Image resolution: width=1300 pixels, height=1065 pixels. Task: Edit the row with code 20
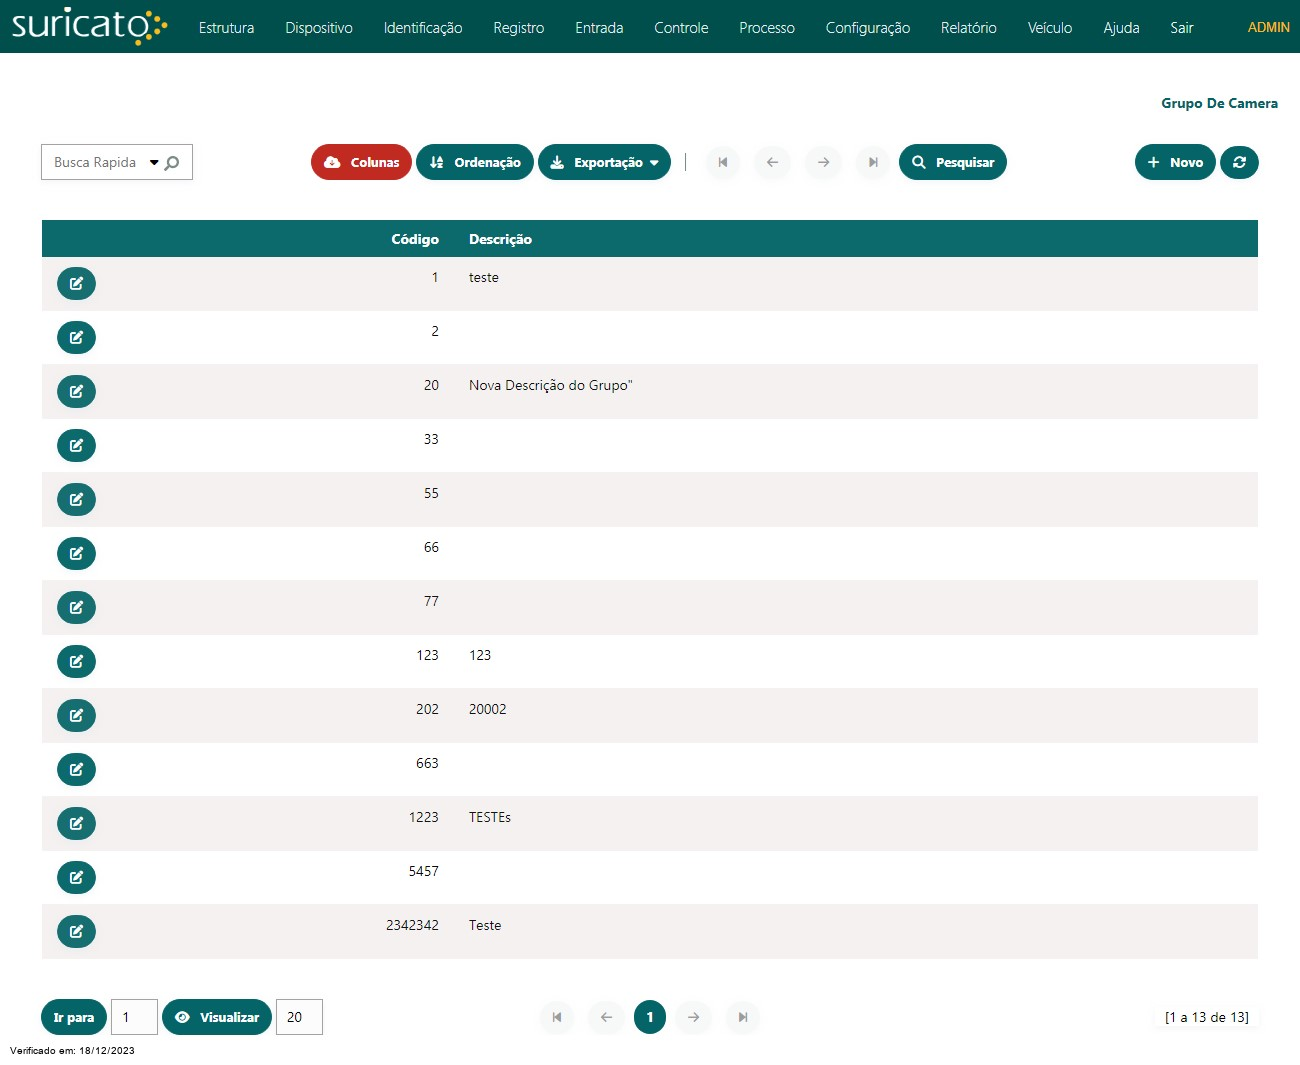[76, 392]
